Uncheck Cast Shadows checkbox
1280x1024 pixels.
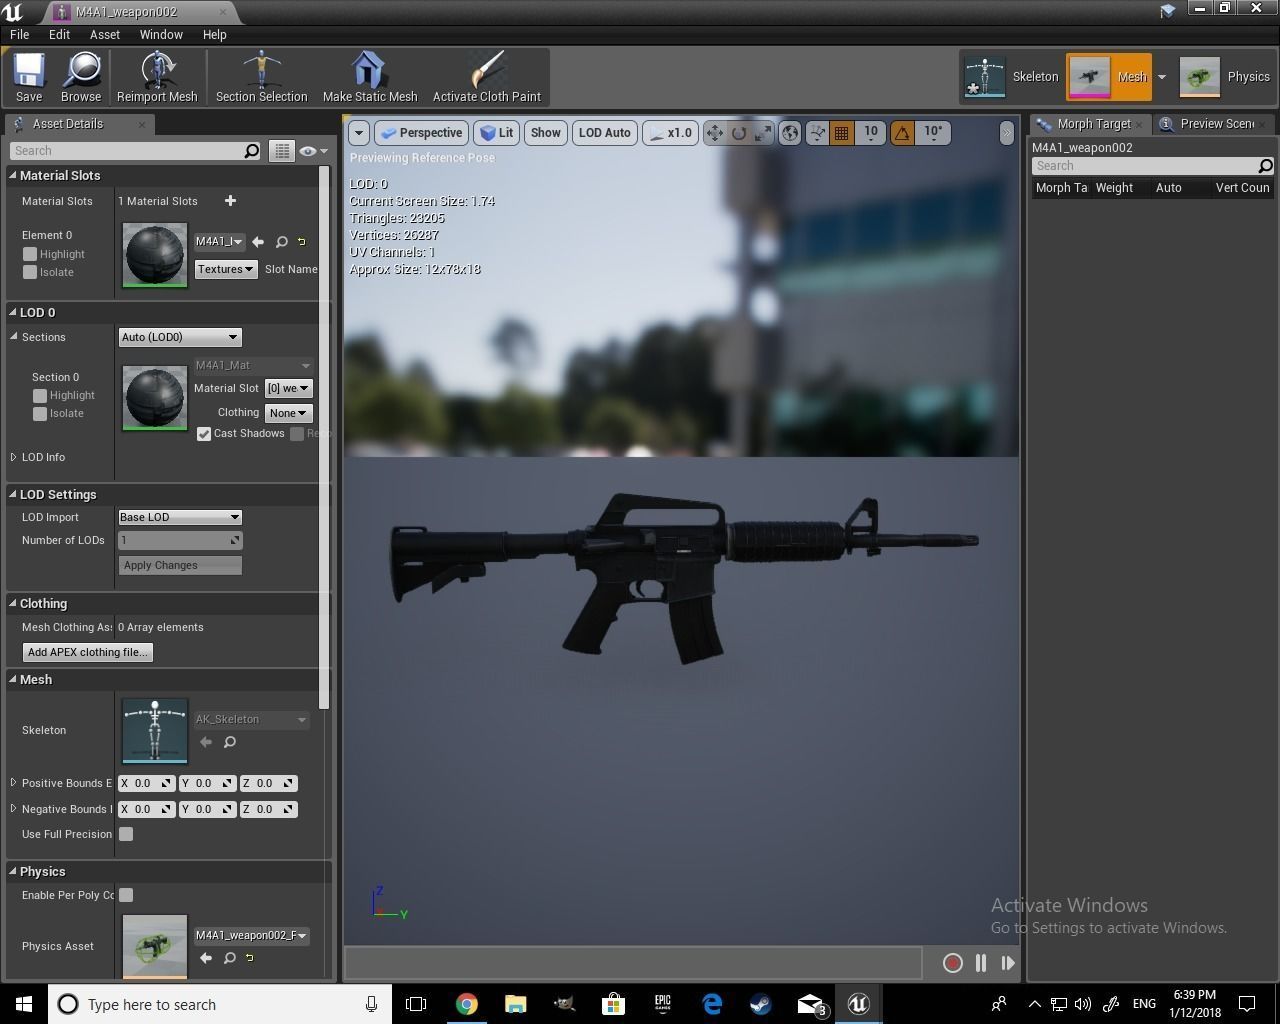tap(204, 433)
